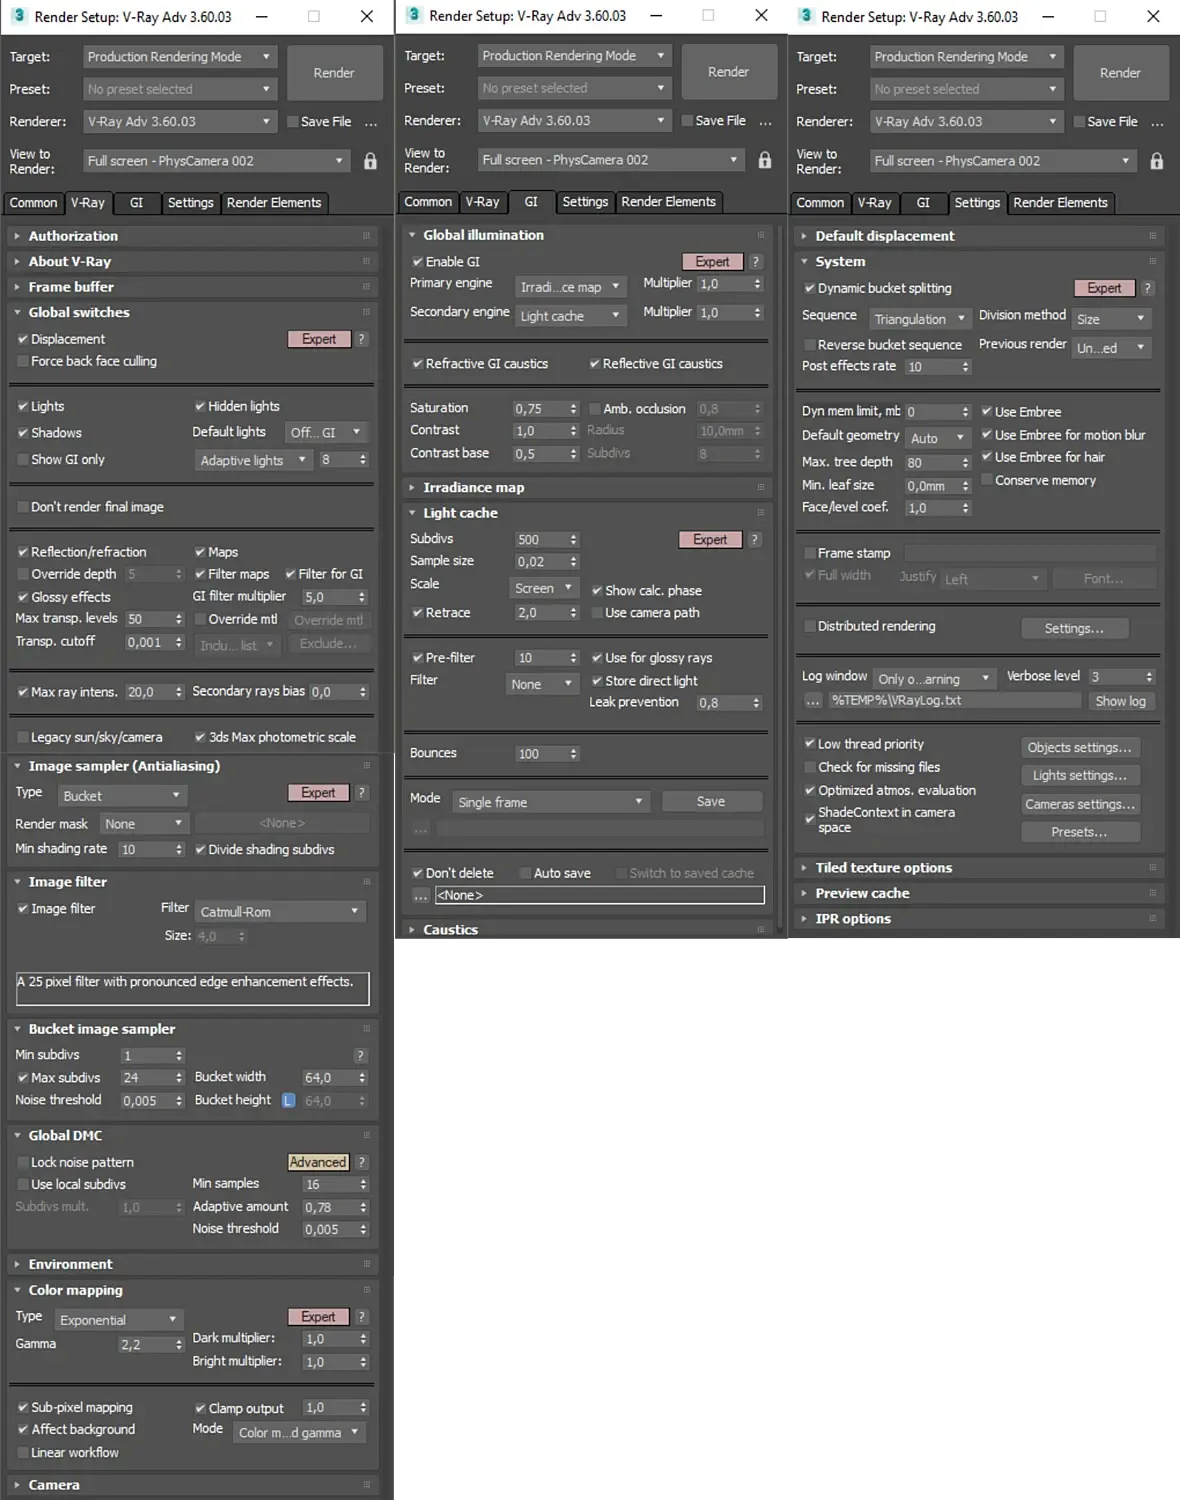Click the help question mark in Global illumination rollout
This screenshot has height=1500, width=1180.
(x=756, y=262)
